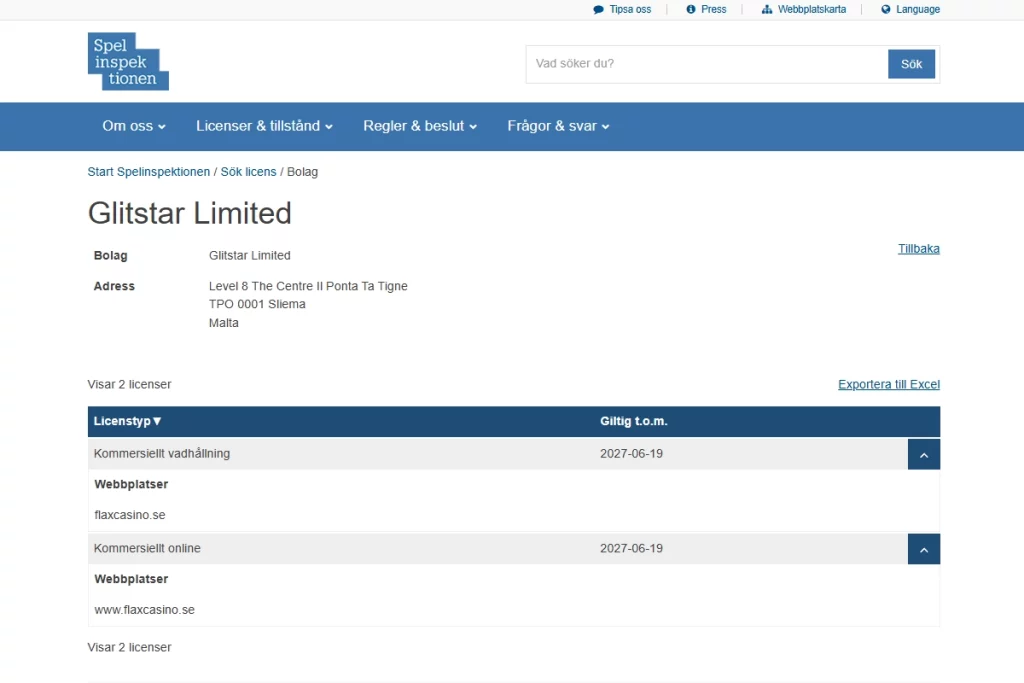
Task: Select the flaxcasino.se website text
Action: click(x=130, y=515)
